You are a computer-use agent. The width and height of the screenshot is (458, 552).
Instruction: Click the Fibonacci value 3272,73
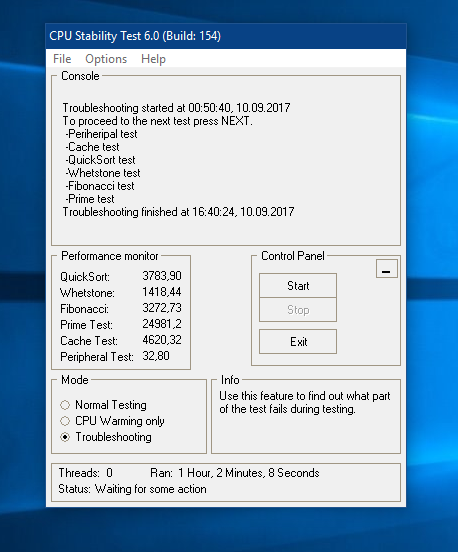click(162, 308)
